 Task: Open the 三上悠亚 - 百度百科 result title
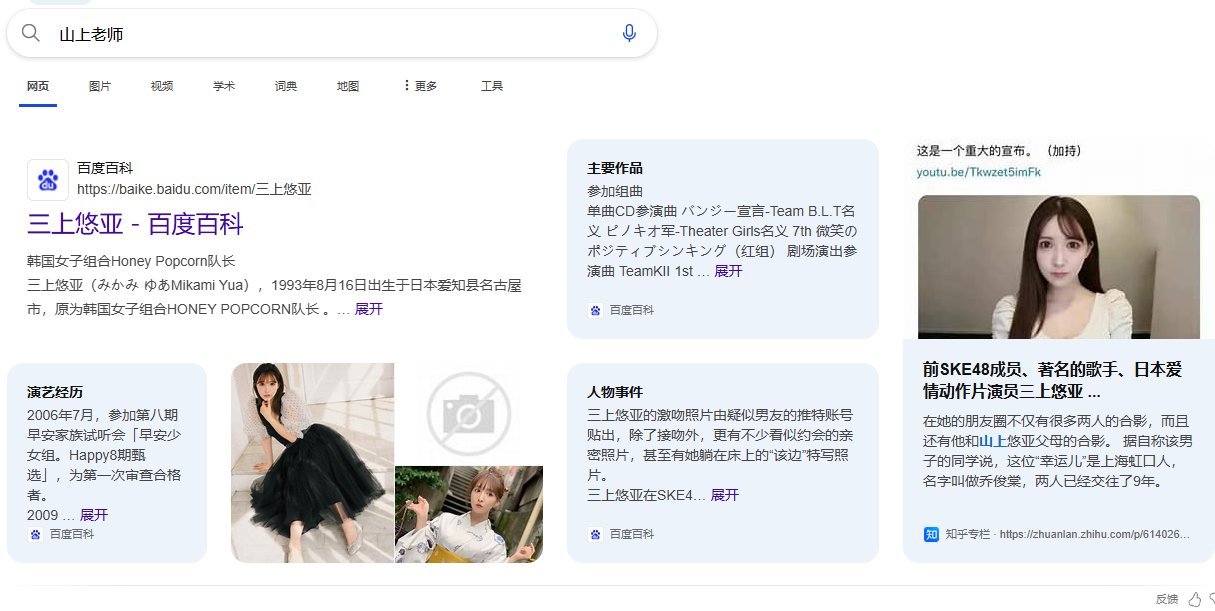coord(136,223)
